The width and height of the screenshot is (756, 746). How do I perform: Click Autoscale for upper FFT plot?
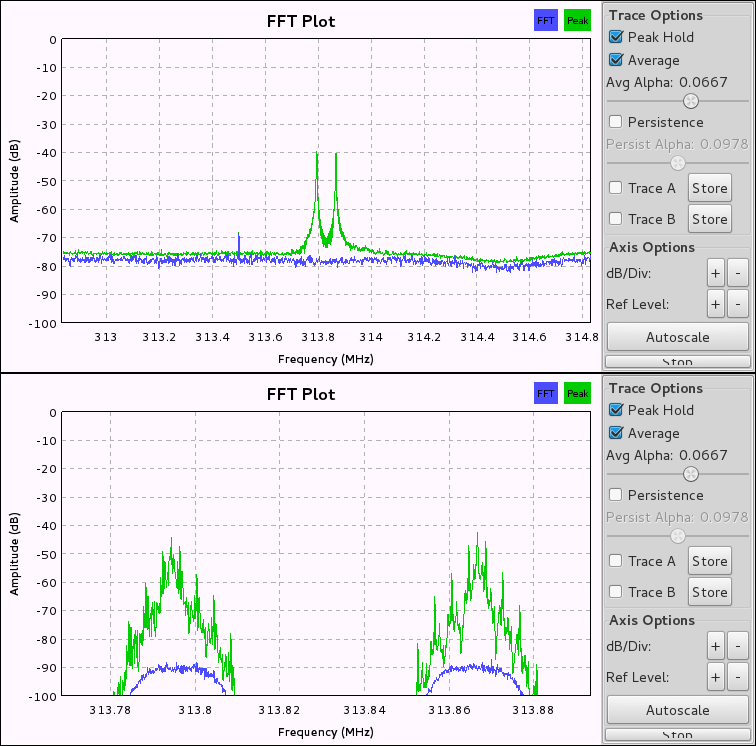coord(677,337)
